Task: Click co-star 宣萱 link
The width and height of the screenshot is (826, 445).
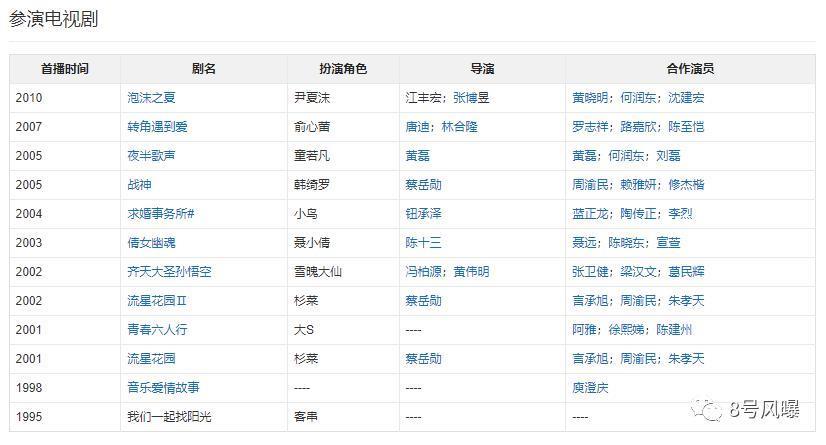Action: tap(668, 242)
